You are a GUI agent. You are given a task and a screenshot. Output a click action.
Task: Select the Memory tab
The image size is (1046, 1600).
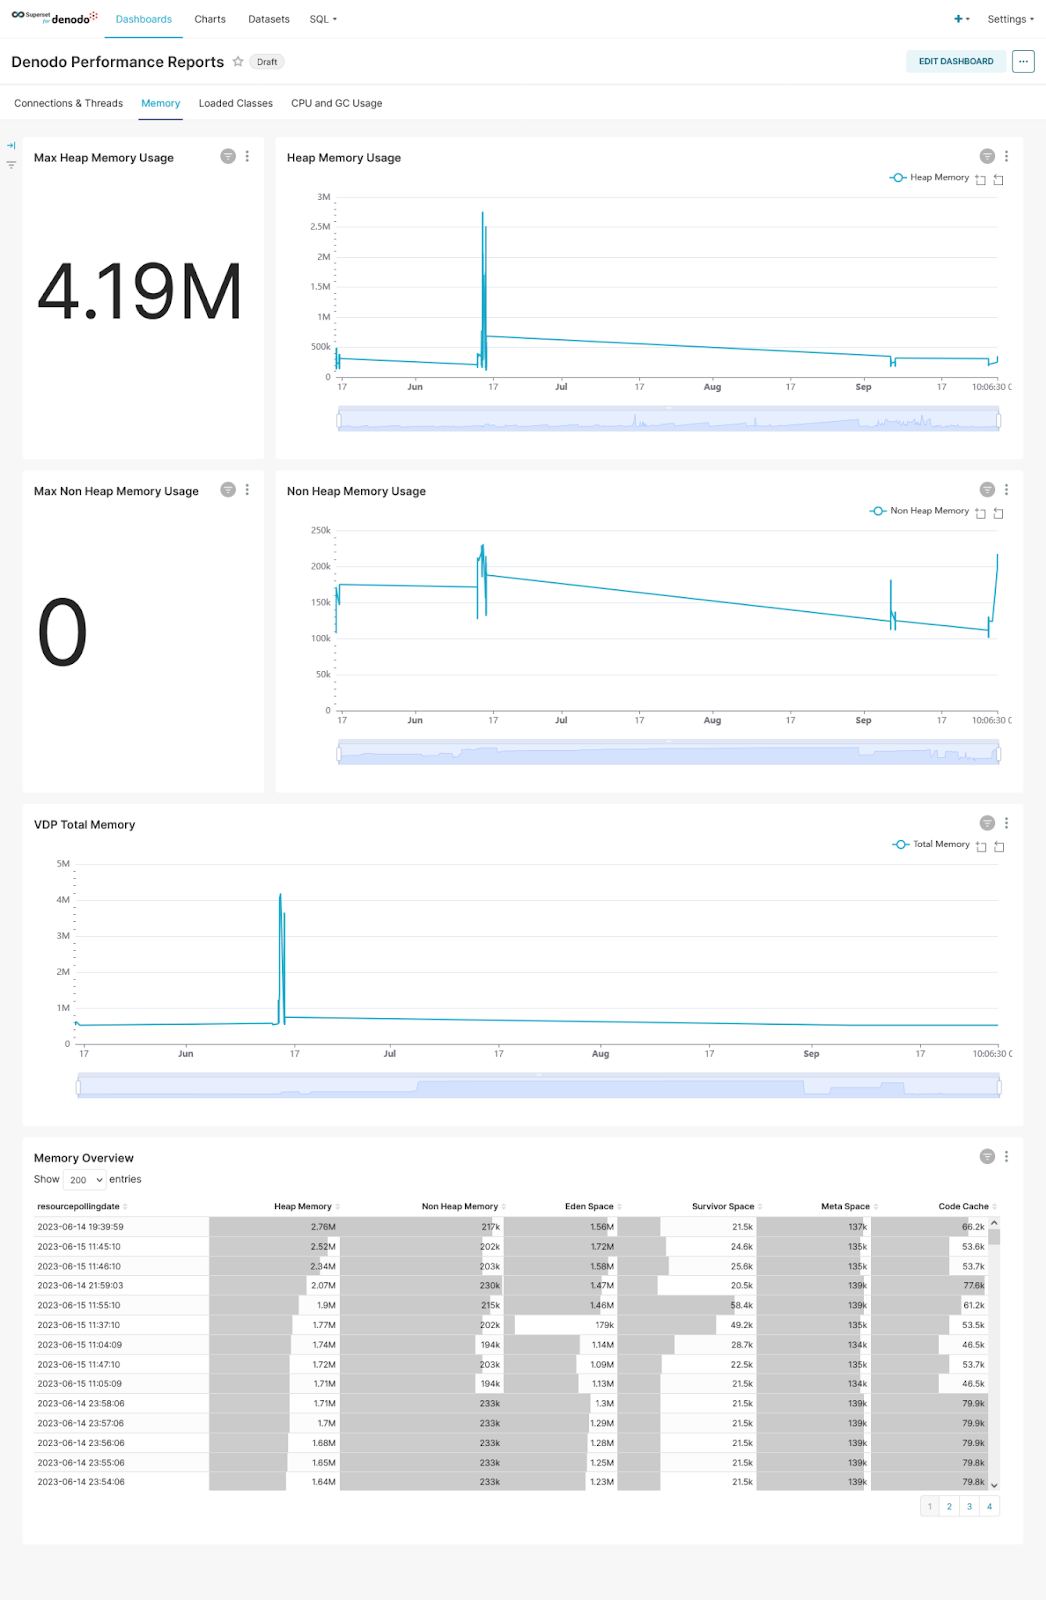click(x=160, y=103)
